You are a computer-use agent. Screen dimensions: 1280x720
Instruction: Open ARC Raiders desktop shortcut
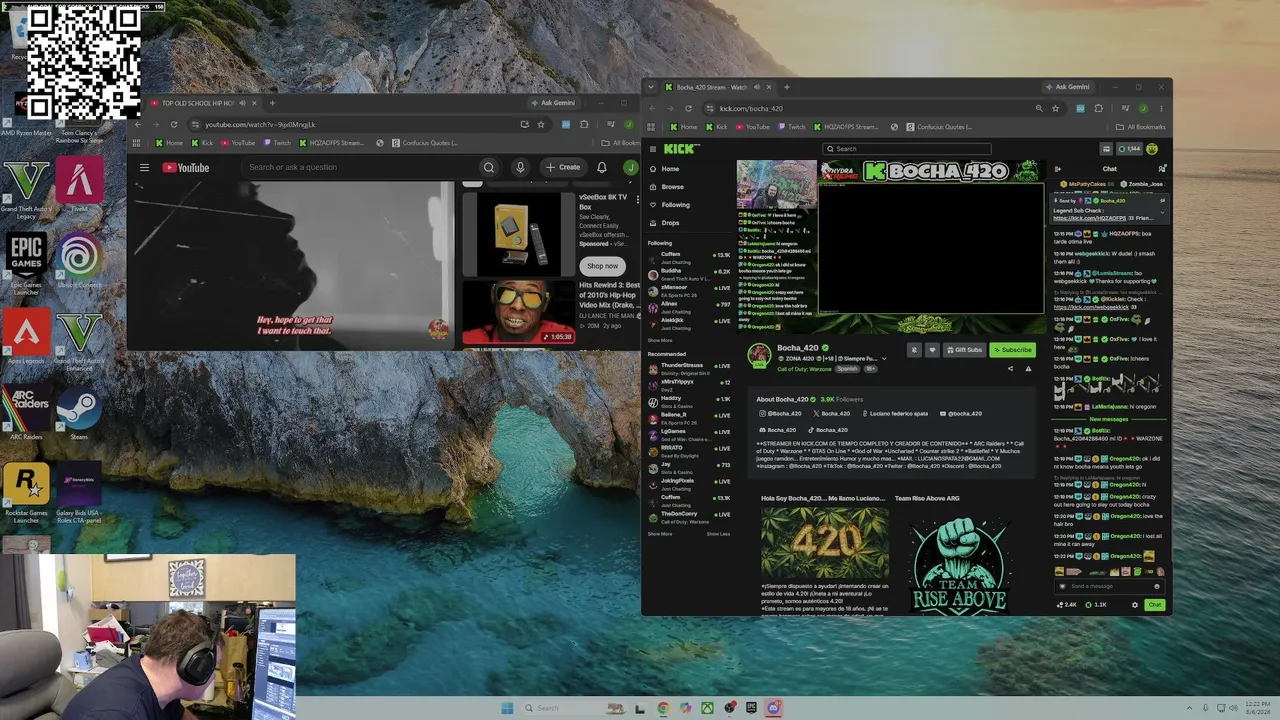[26, 414]
